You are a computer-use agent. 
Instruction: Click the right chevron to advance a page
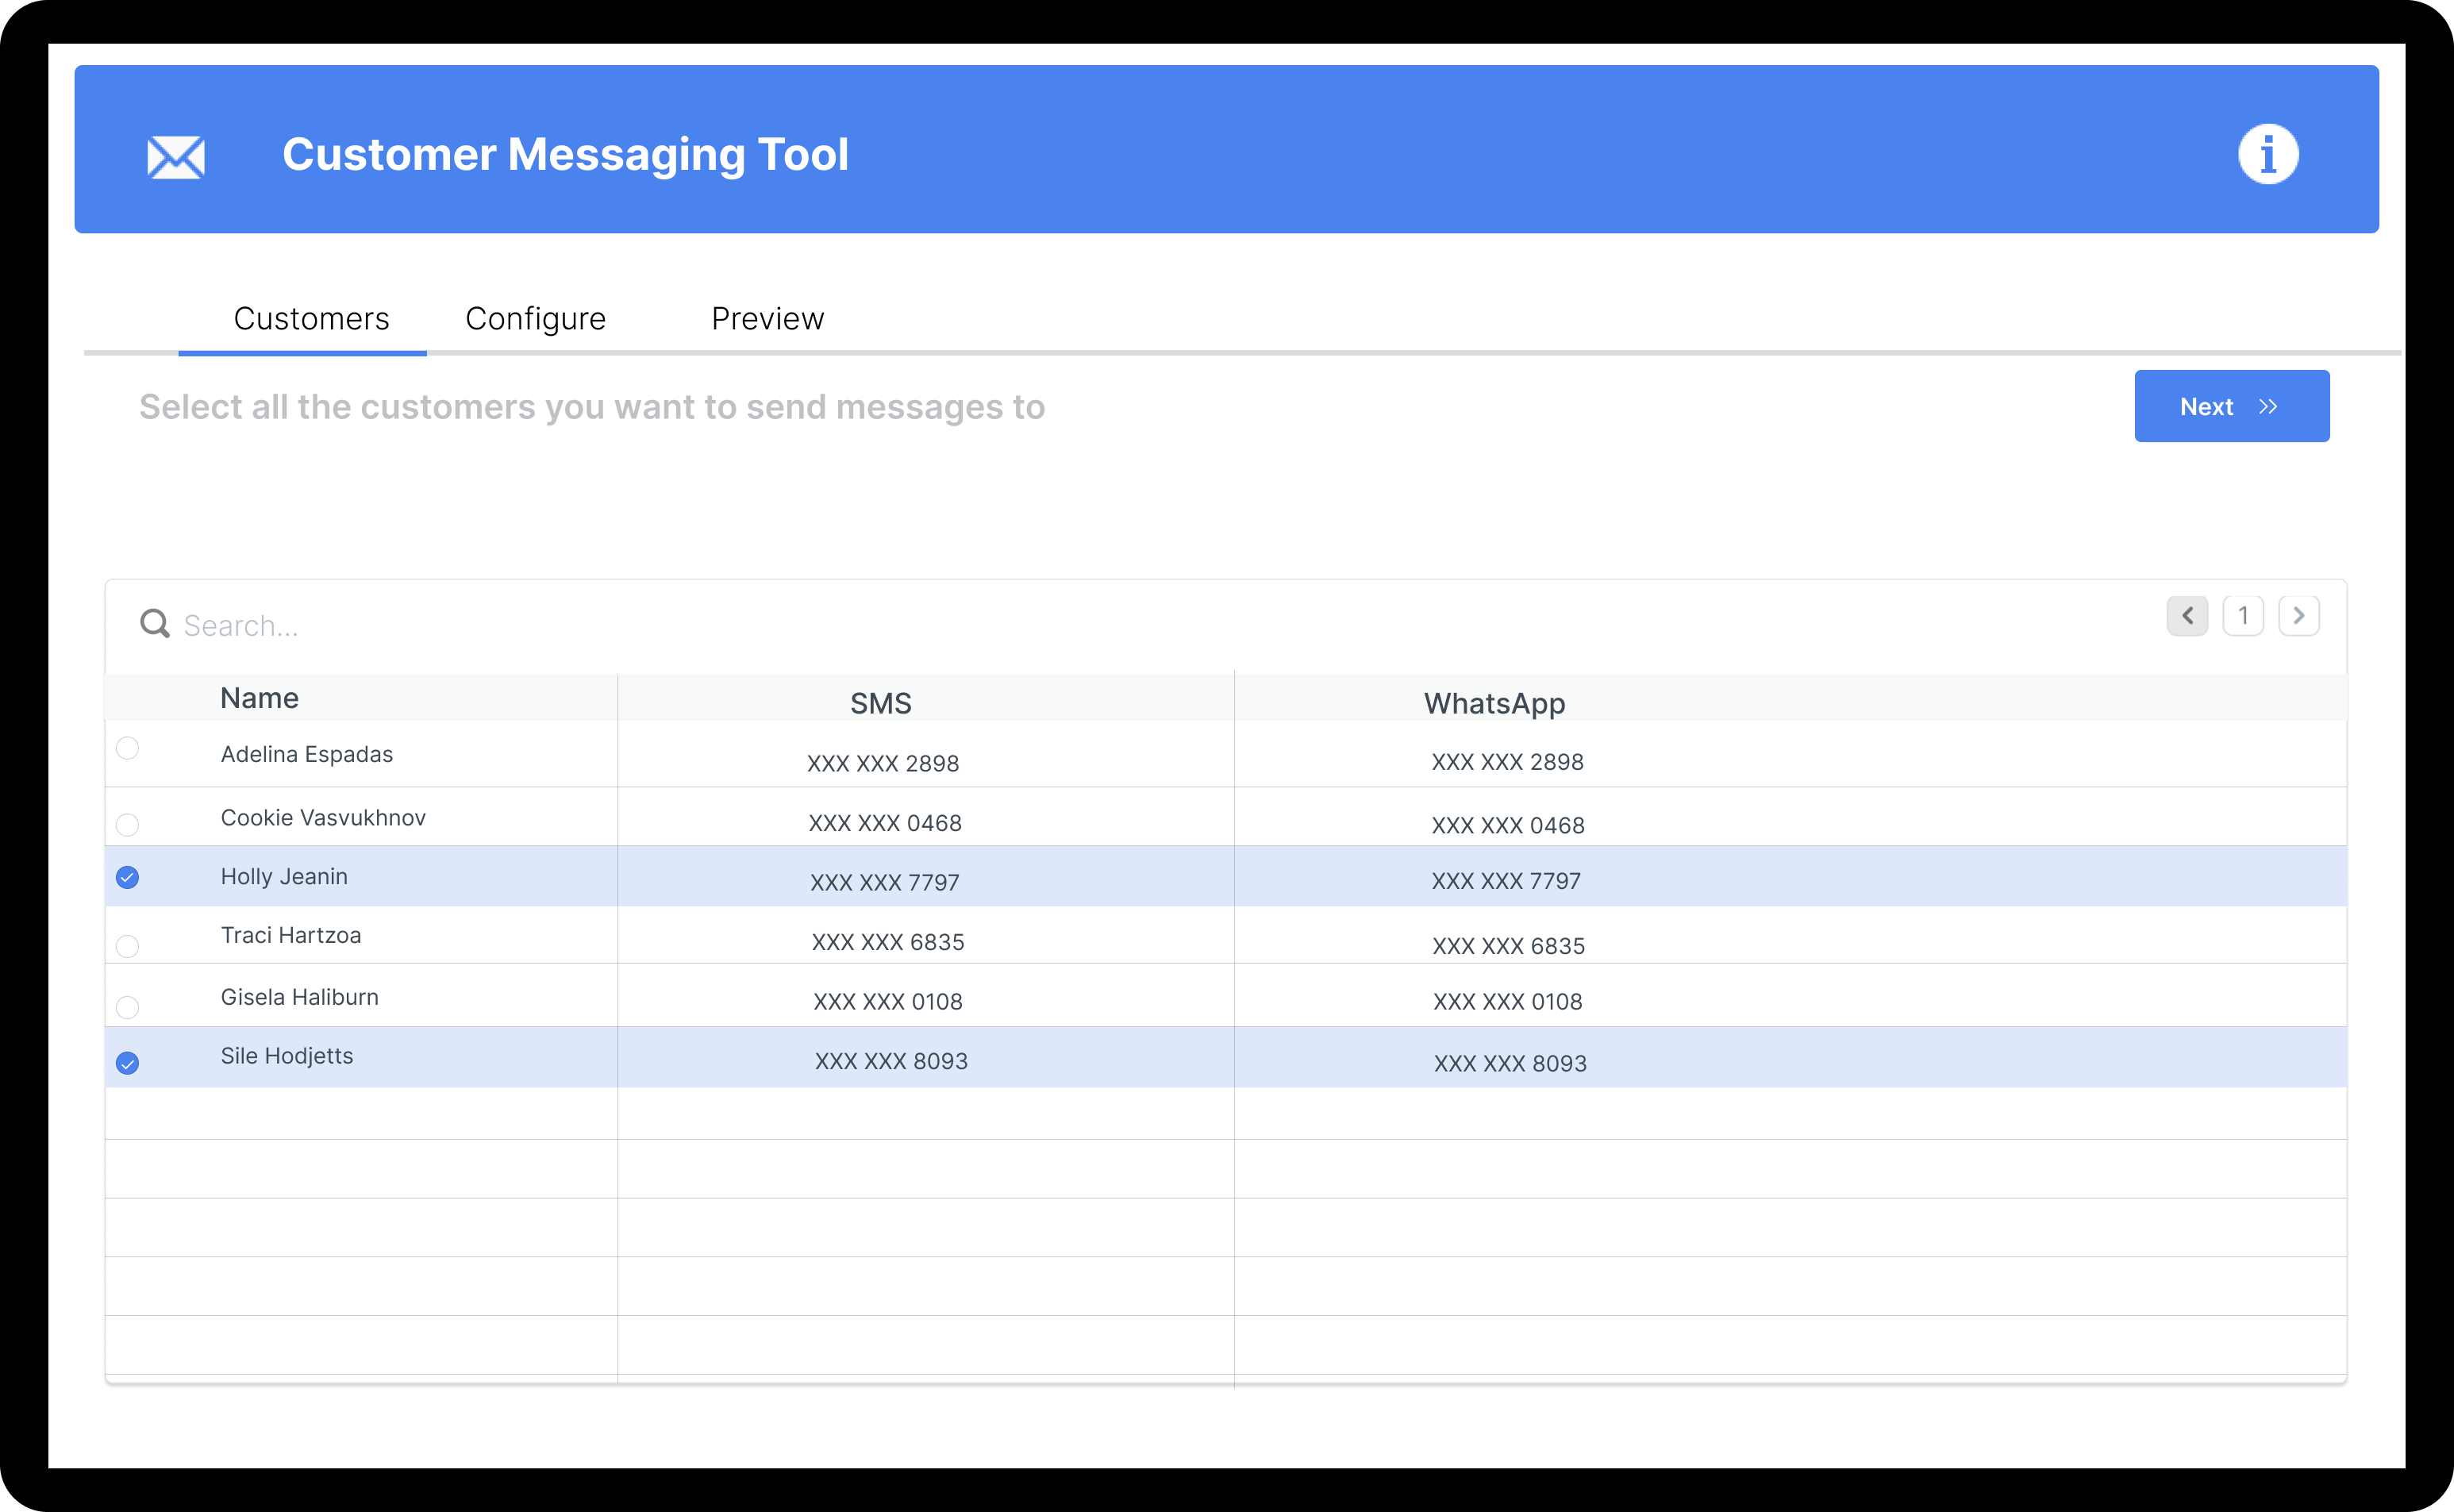click(x=2300, y=615)
